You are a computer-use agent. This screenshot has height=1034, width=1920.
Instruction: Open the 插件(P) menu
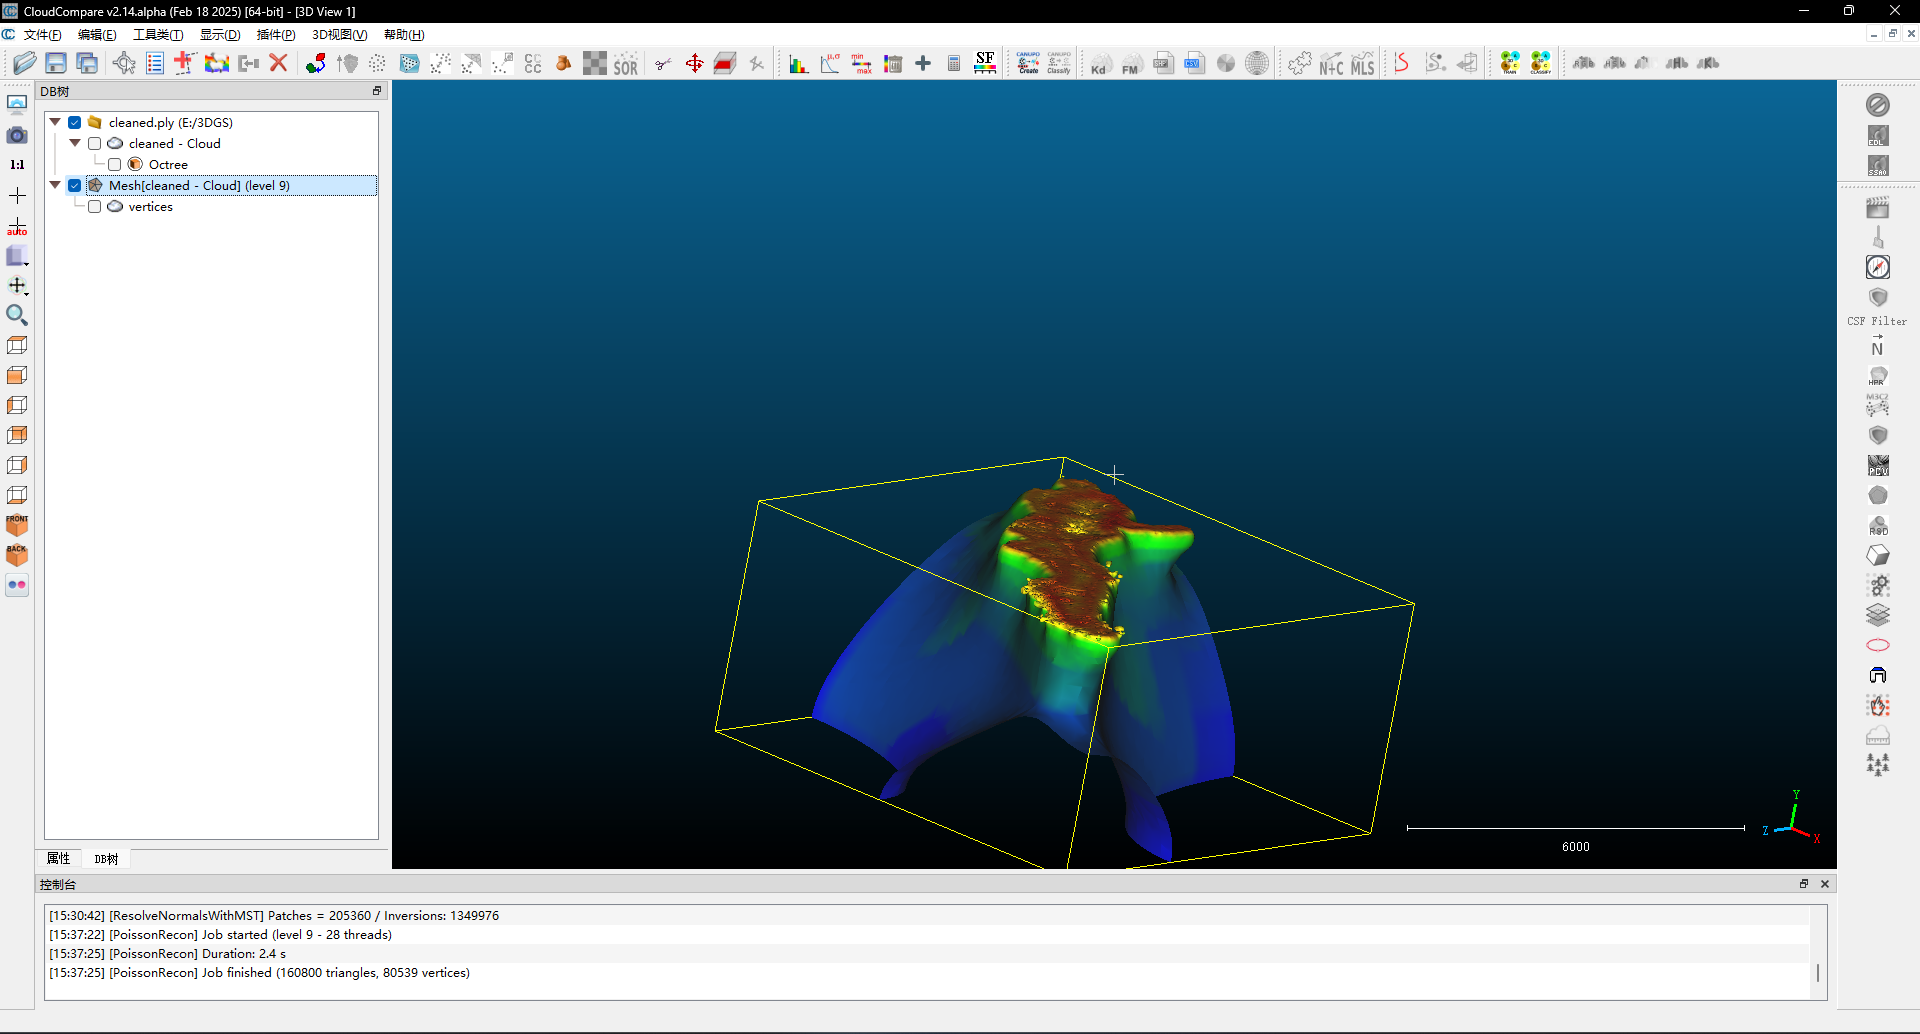pyautogui.click(x=276, y=34)
